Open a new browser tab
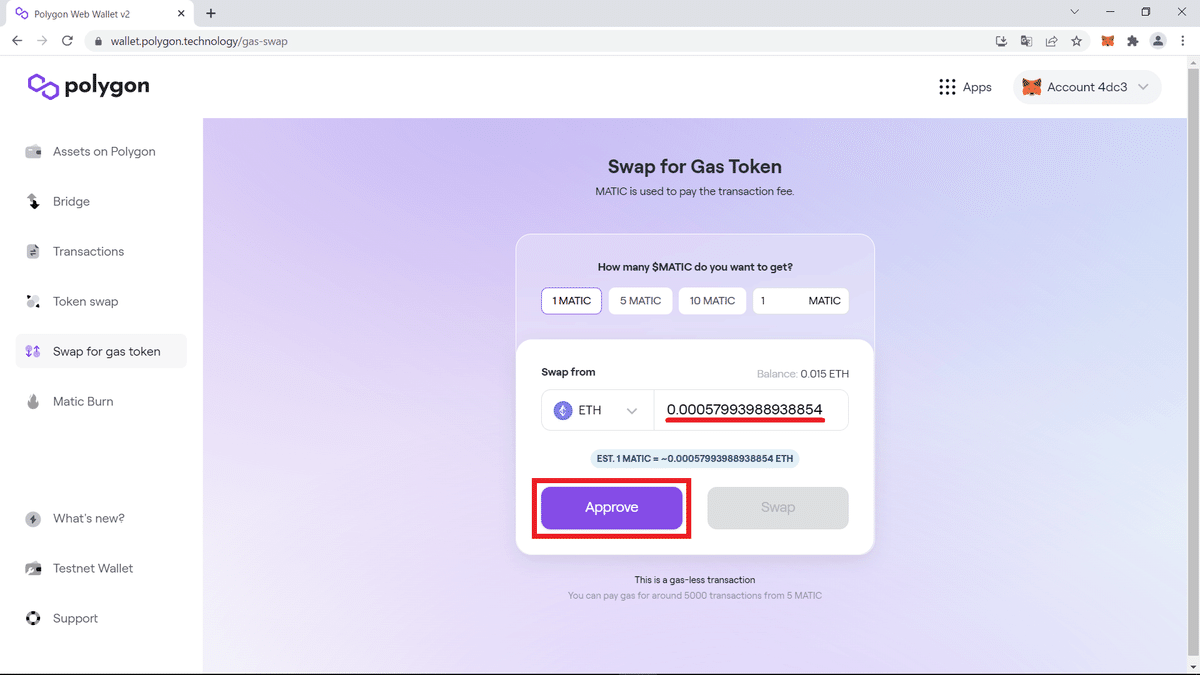The height and width of the screenshot is (675, 1200). pyautogui.click(x=211, y=13)
